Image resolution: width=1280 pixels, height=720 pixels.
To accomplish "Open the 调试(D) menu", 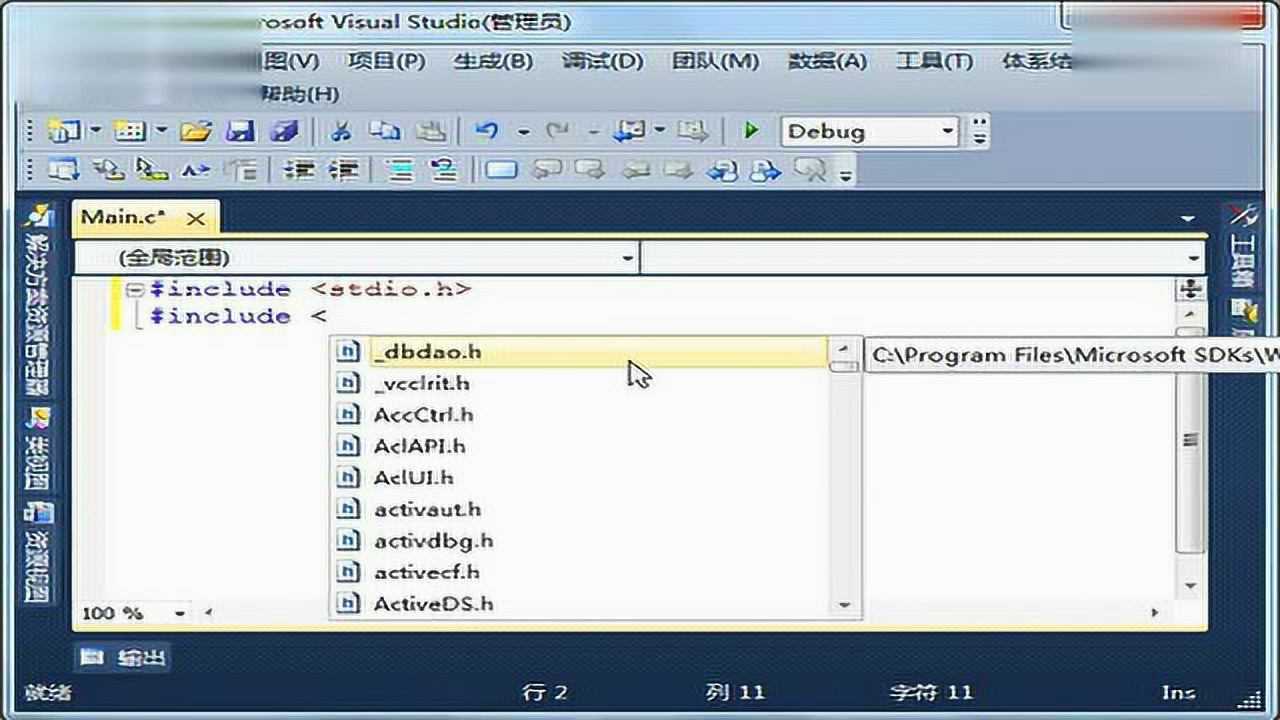I will (601, 61).
